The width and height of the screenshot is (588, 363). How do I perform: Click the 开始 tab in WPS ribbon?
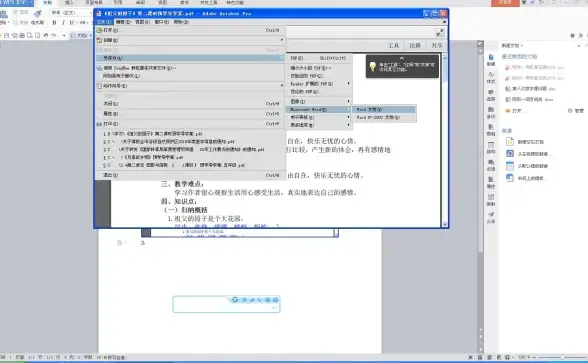click(x=48, y=3)
